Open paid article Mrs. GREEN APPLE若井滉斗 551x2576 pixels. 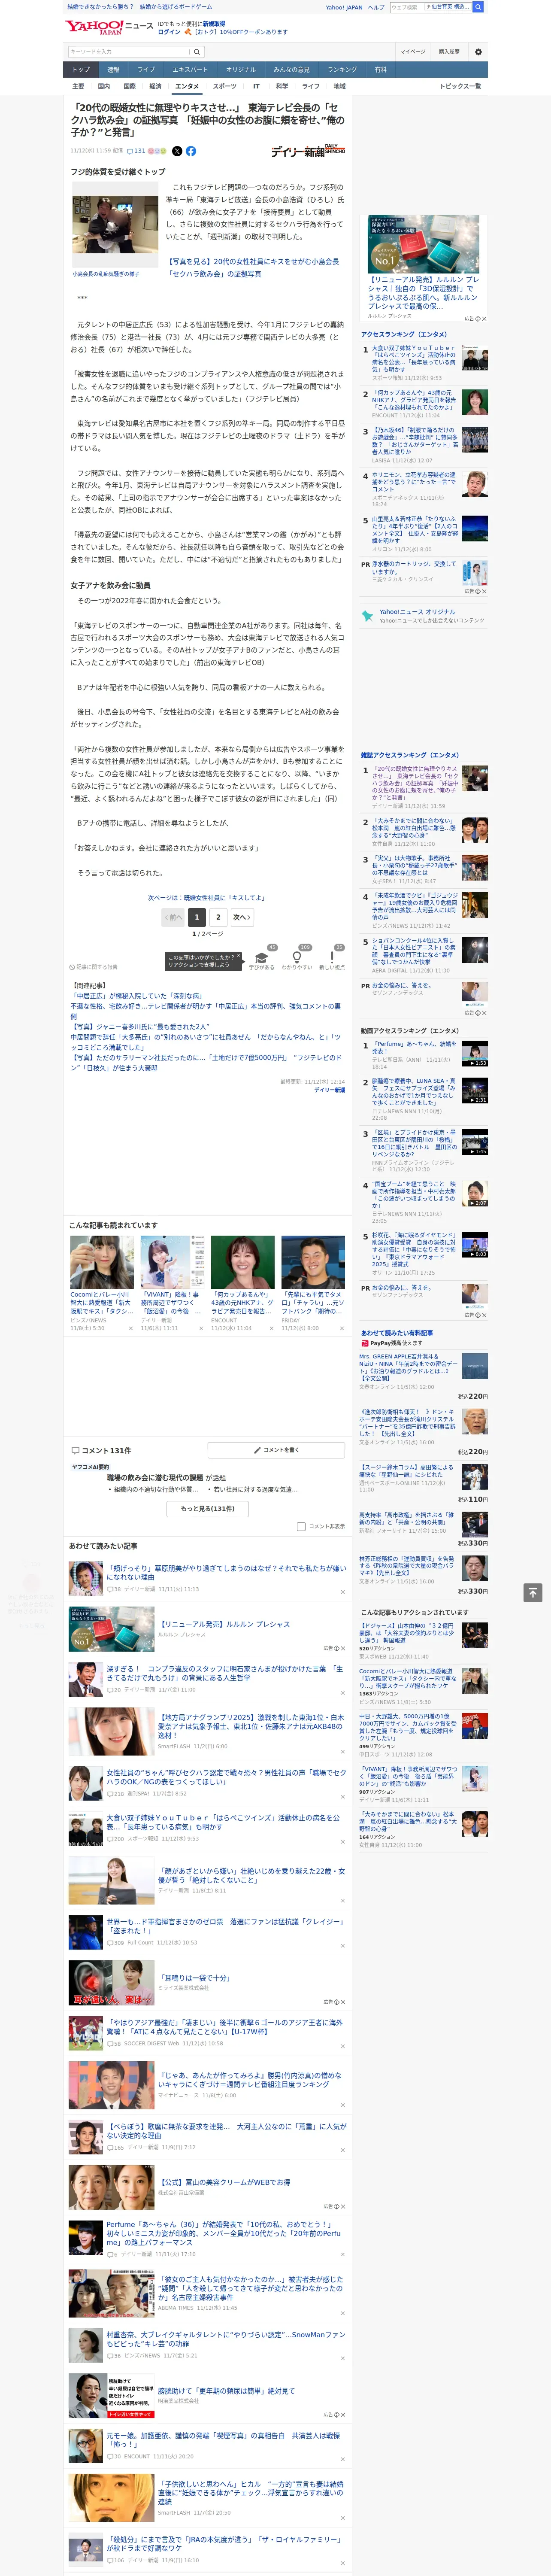tap(409, 1368)
